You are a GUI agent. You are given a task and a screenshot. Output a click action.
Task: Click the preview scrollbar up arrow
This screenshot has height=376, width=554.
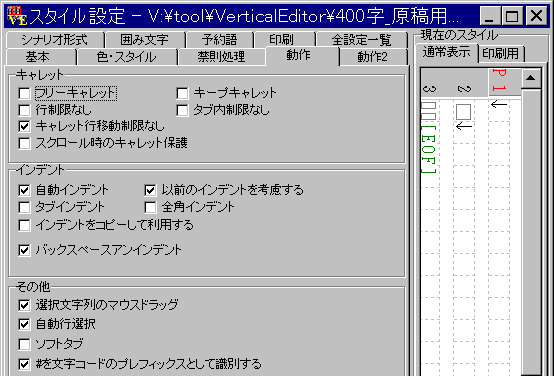pos(531,78)
